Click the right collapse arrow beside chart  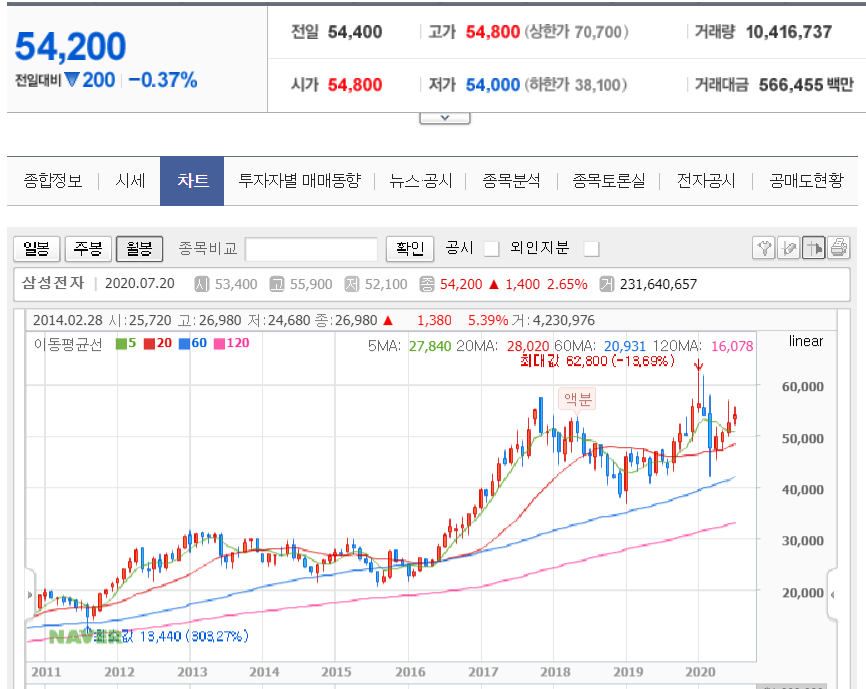coord(832,595)
